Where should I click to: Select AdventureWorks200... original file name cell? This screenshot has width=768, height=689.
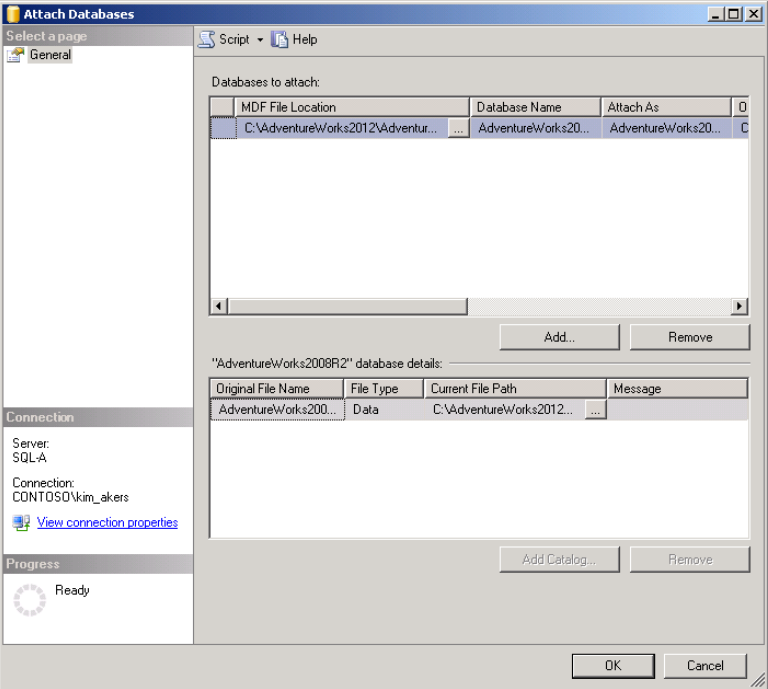pyautogui.click(x=277, y=409)
